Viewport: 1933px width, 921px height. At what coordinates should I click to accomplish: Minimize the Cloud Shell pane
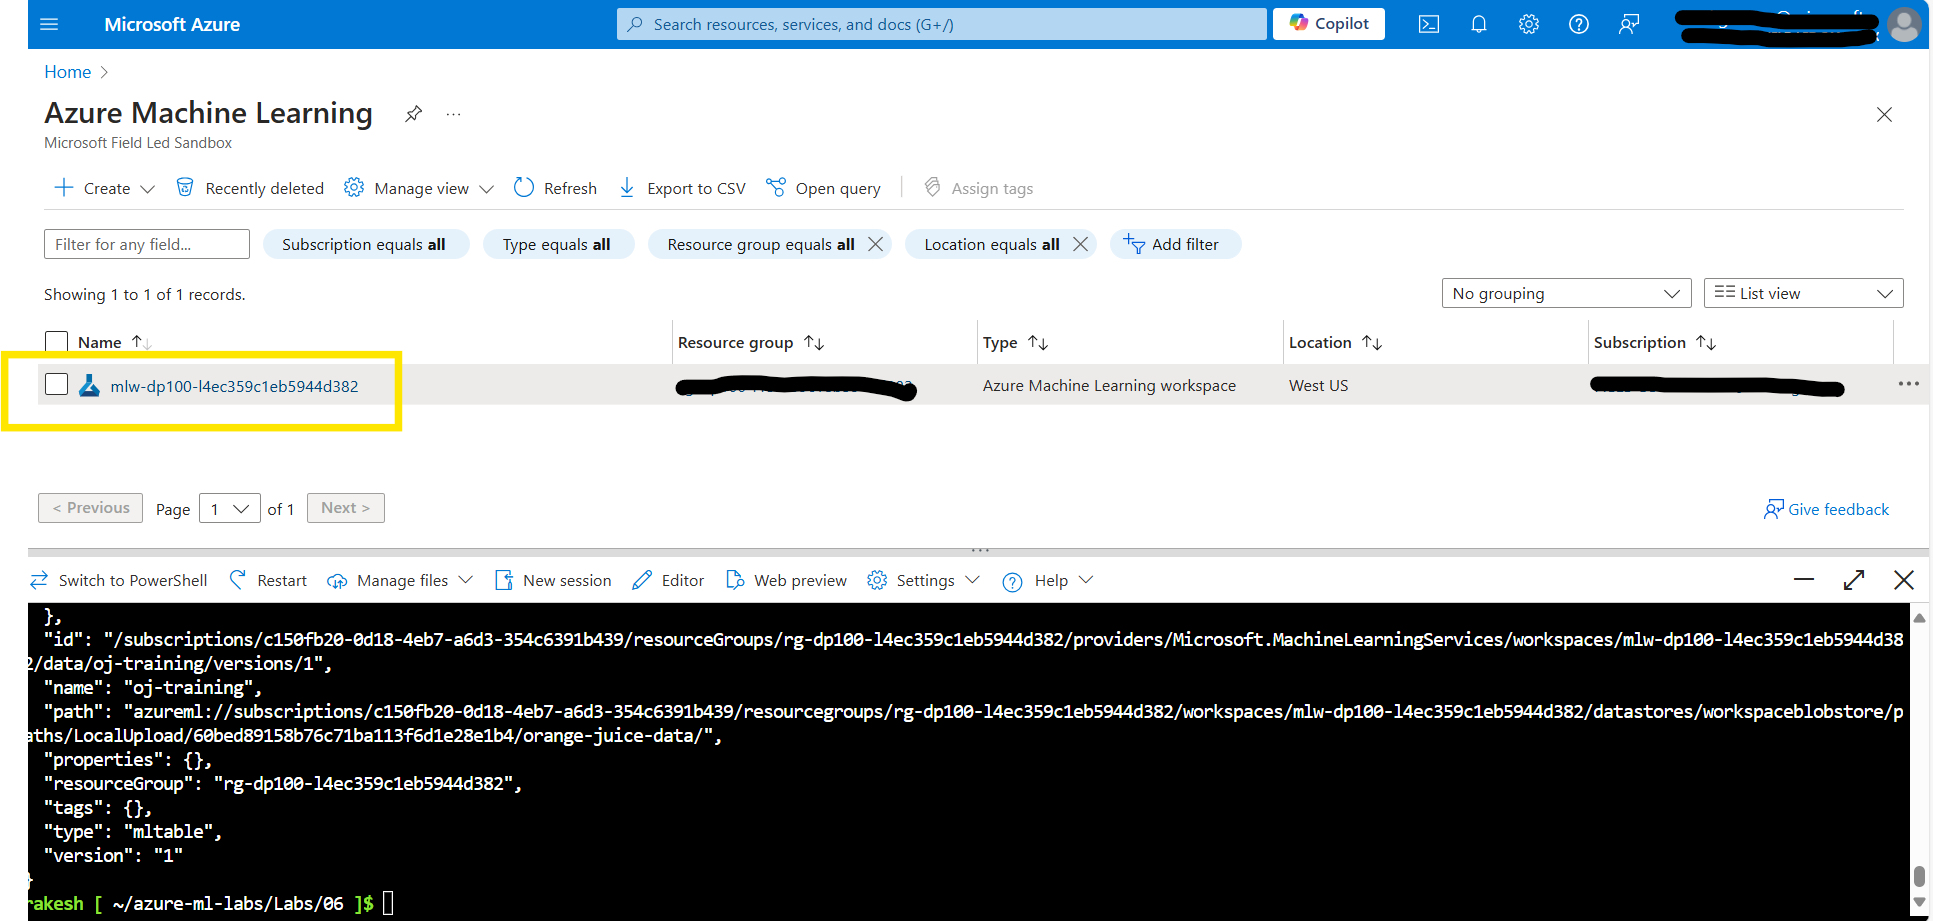point(1804,579)
